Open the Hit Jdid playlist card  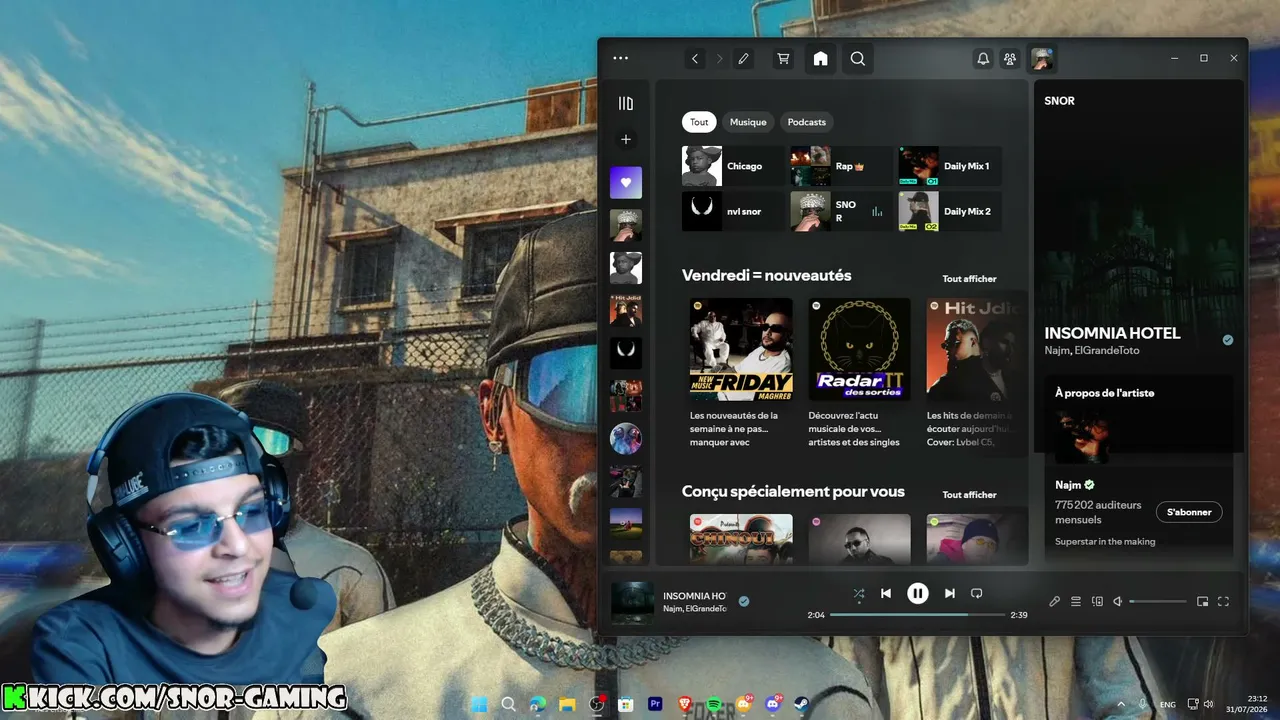[x=973, y=374]
